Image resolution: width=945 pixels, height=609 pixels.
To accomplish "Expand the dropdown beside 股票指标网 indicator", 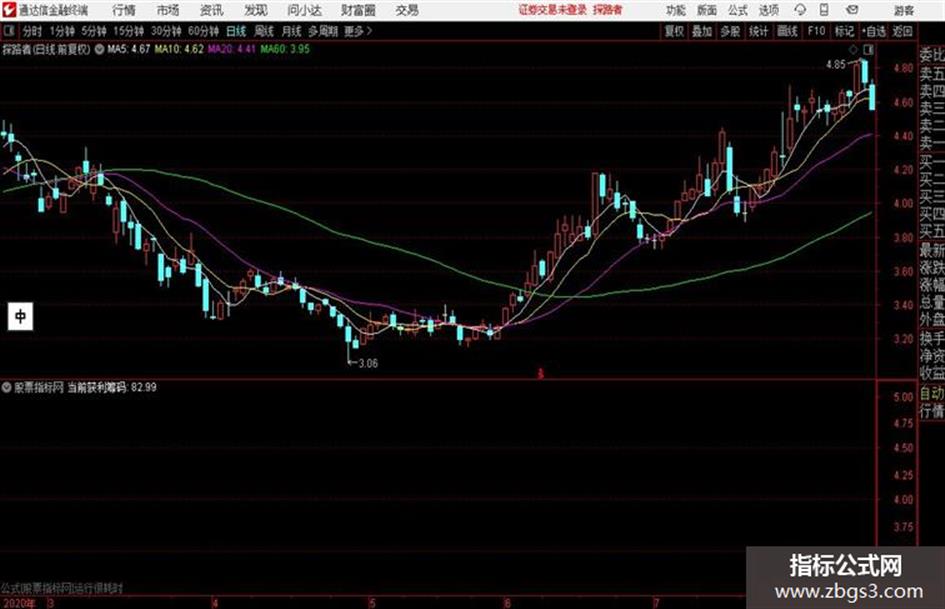I will pos(7,387).
